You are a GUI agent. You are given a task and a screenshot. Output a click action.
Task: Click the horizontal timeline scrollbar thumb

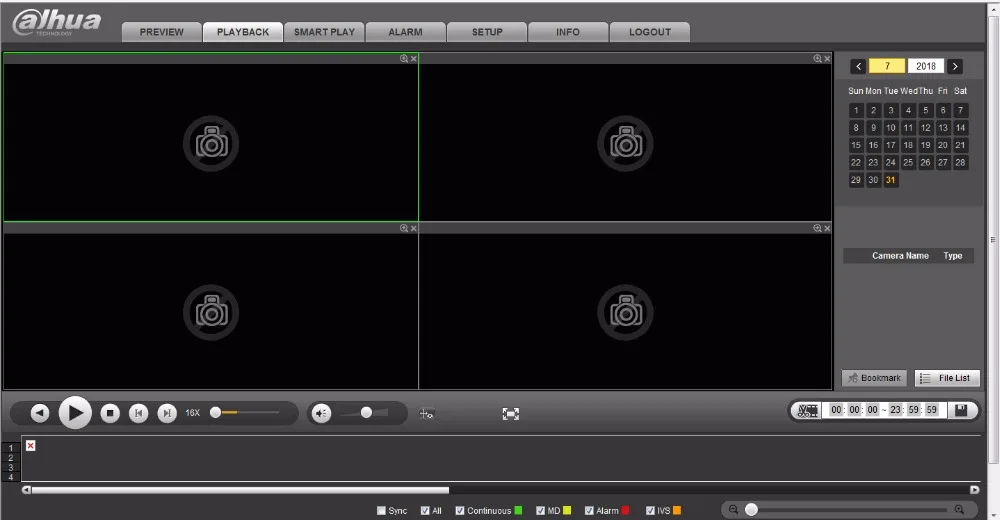tap(240, 490)
